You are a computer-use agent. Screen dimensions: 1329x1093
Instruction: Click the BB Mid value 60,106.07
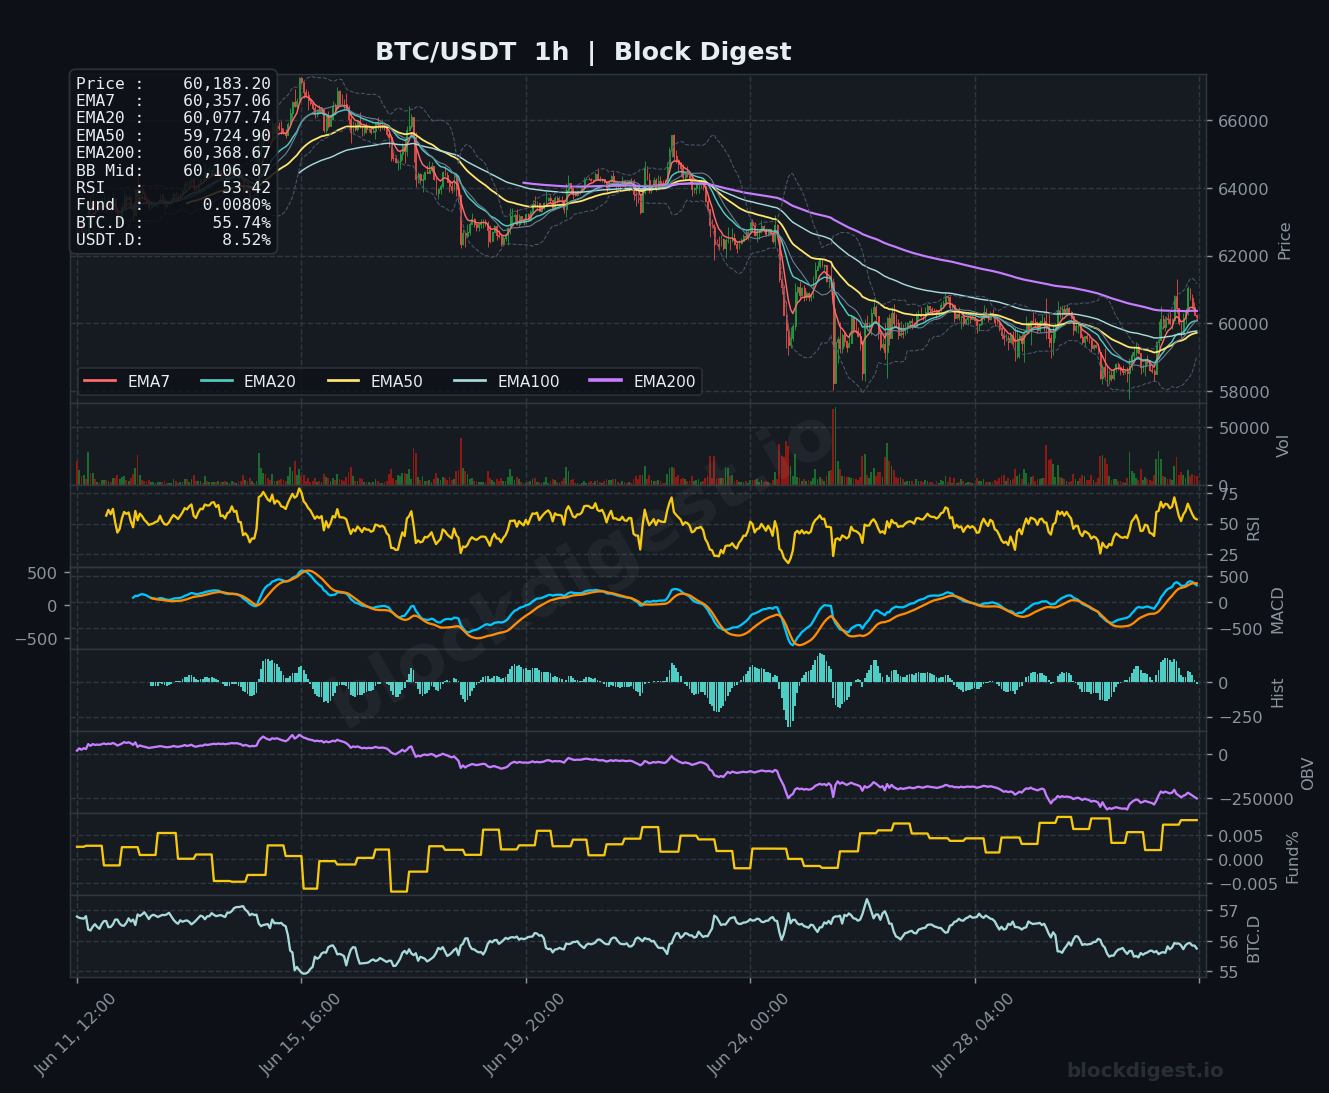(x=227, y=170)
